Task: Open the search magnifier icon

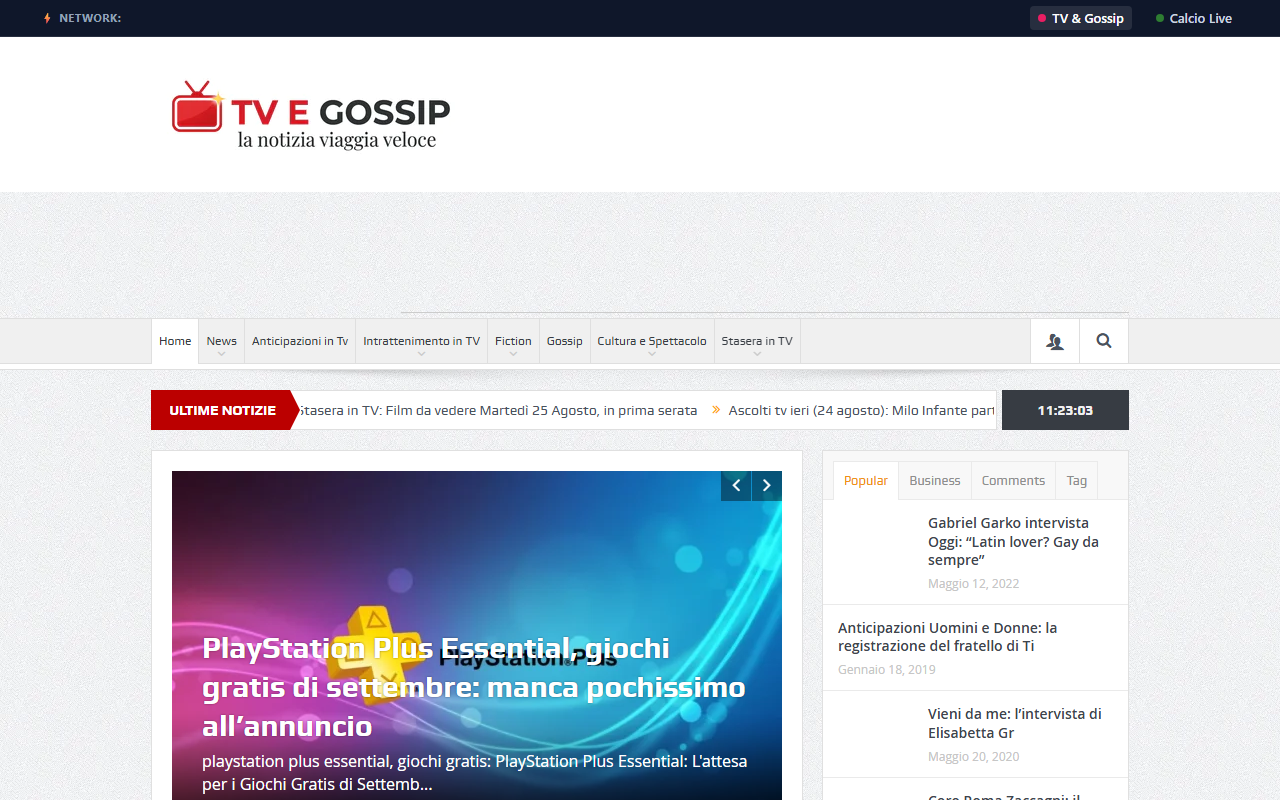Action: [1104, 341]
